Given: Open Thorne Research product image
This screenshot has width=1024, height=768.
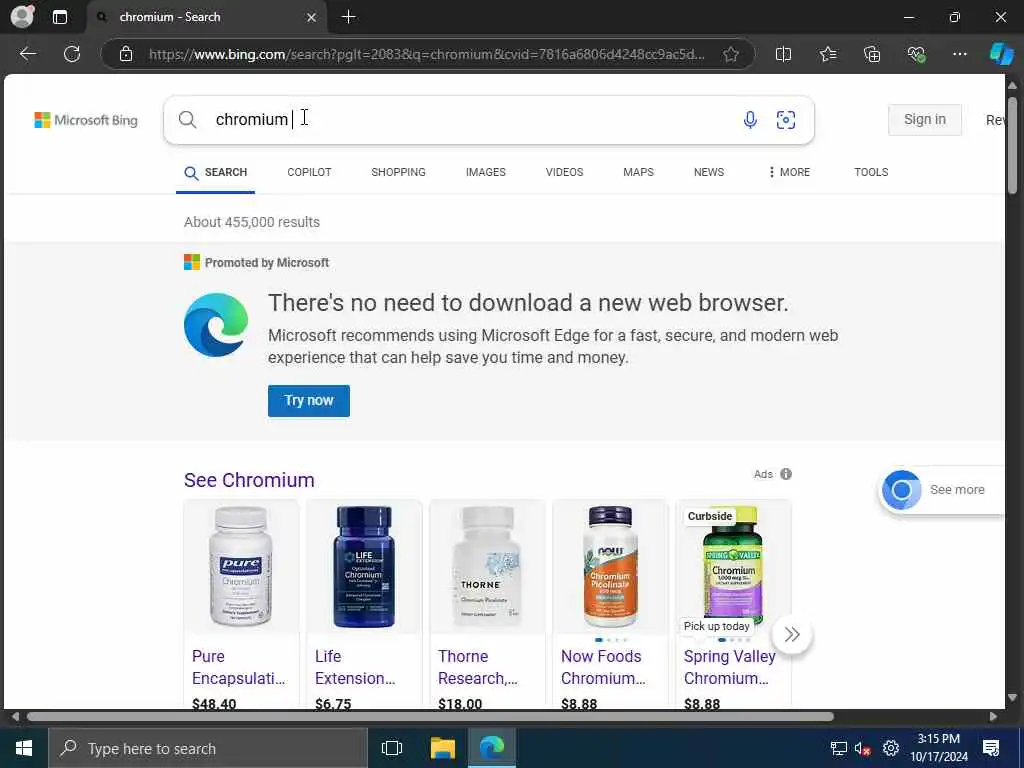Looking at the screenshot, I should (487, 566).
